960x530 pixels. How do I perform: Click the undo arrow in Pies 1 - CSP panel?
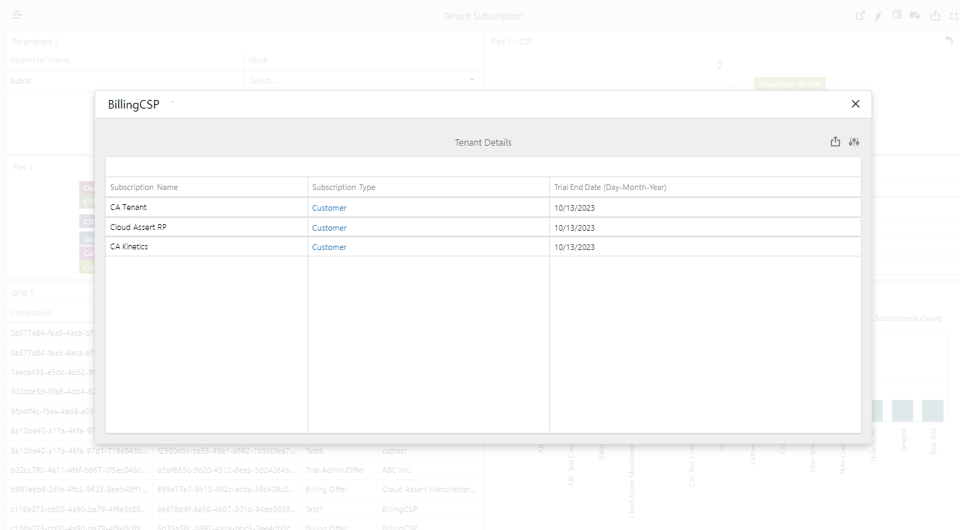click(x=949, y=41)
